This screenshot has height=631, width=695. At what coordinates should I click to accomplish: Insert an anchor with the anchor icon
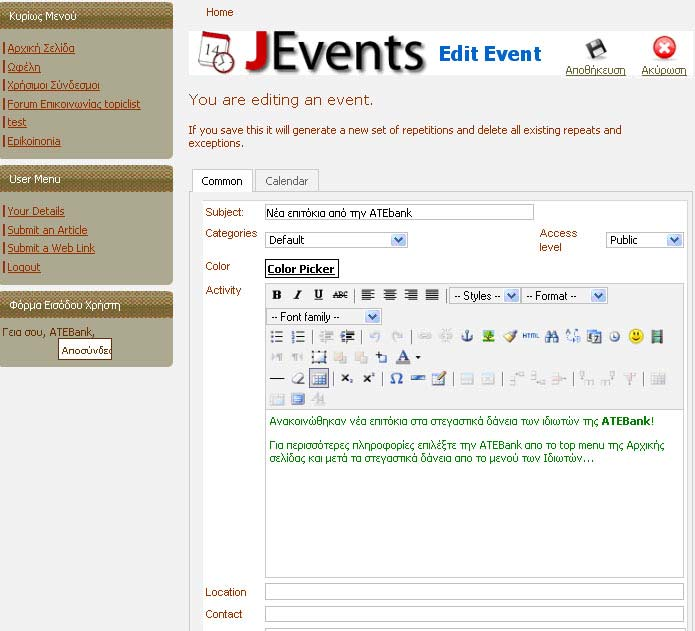pos(467,336)
